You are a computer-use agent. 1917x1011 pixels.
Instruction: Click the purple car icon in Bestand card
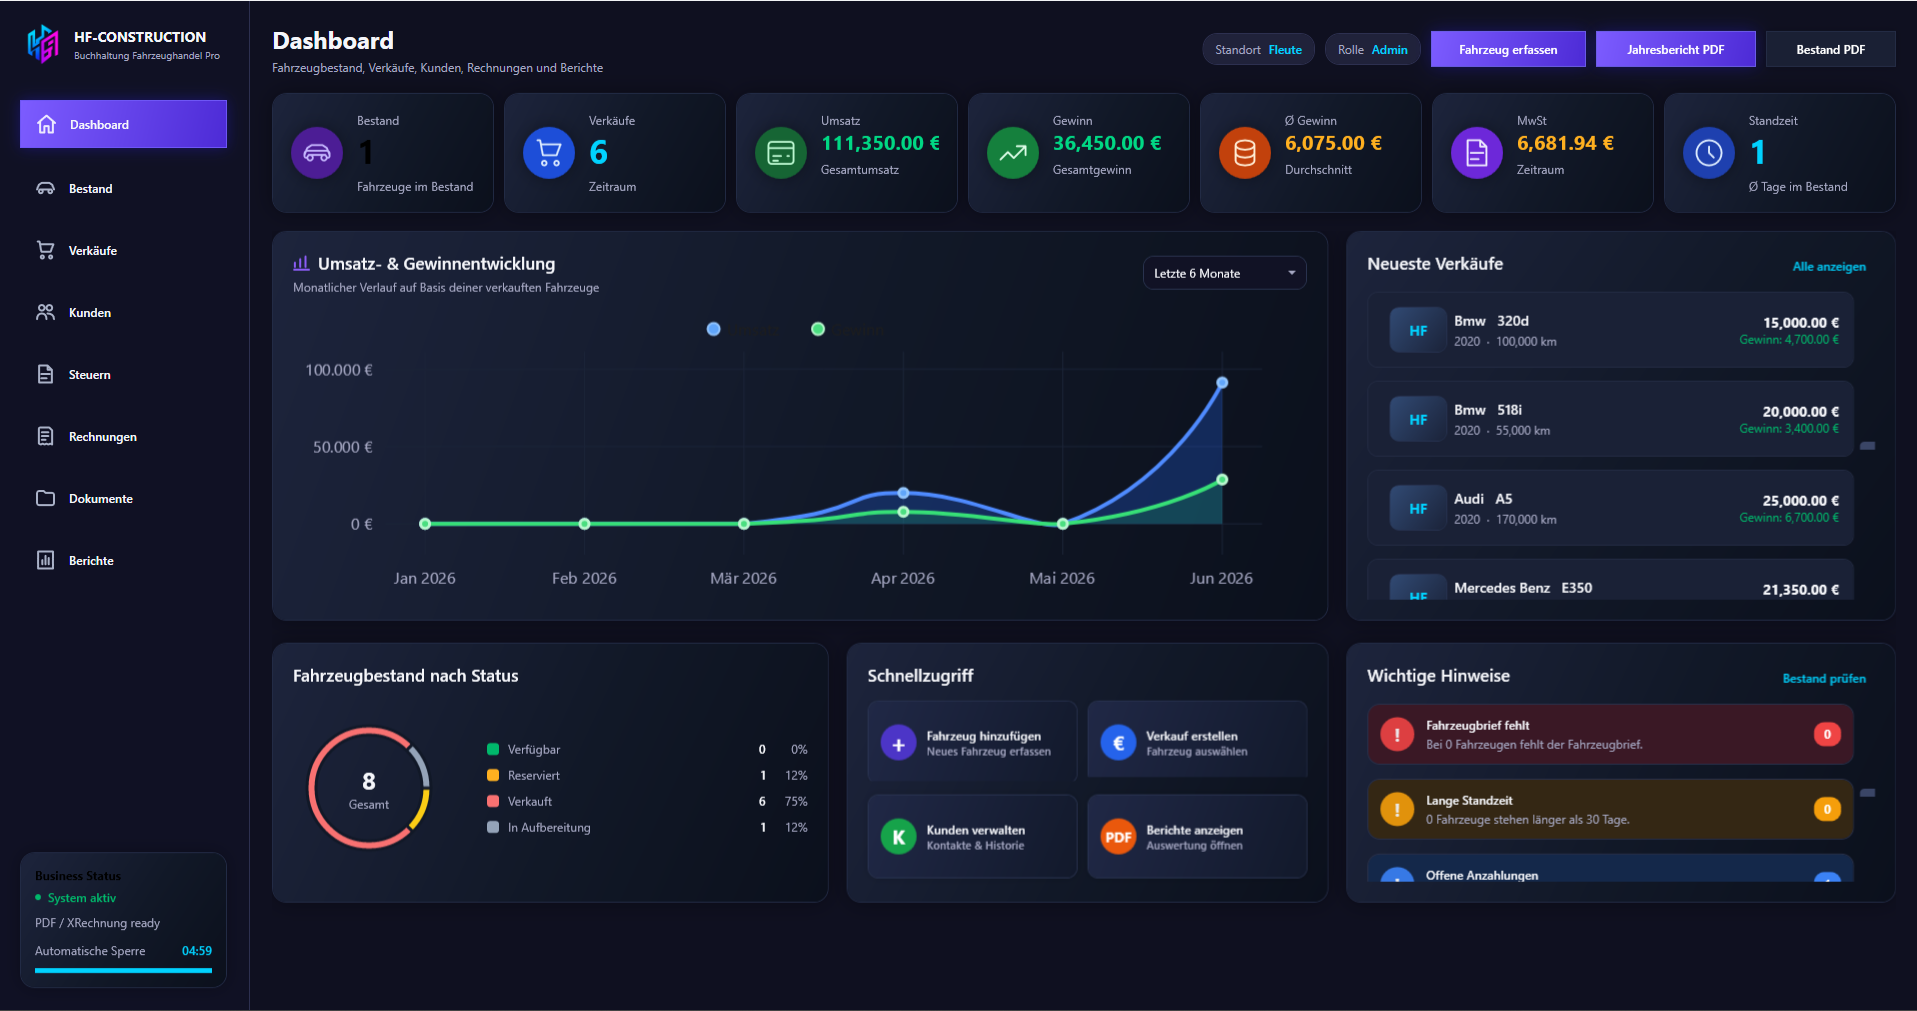[x=317, y=153]
